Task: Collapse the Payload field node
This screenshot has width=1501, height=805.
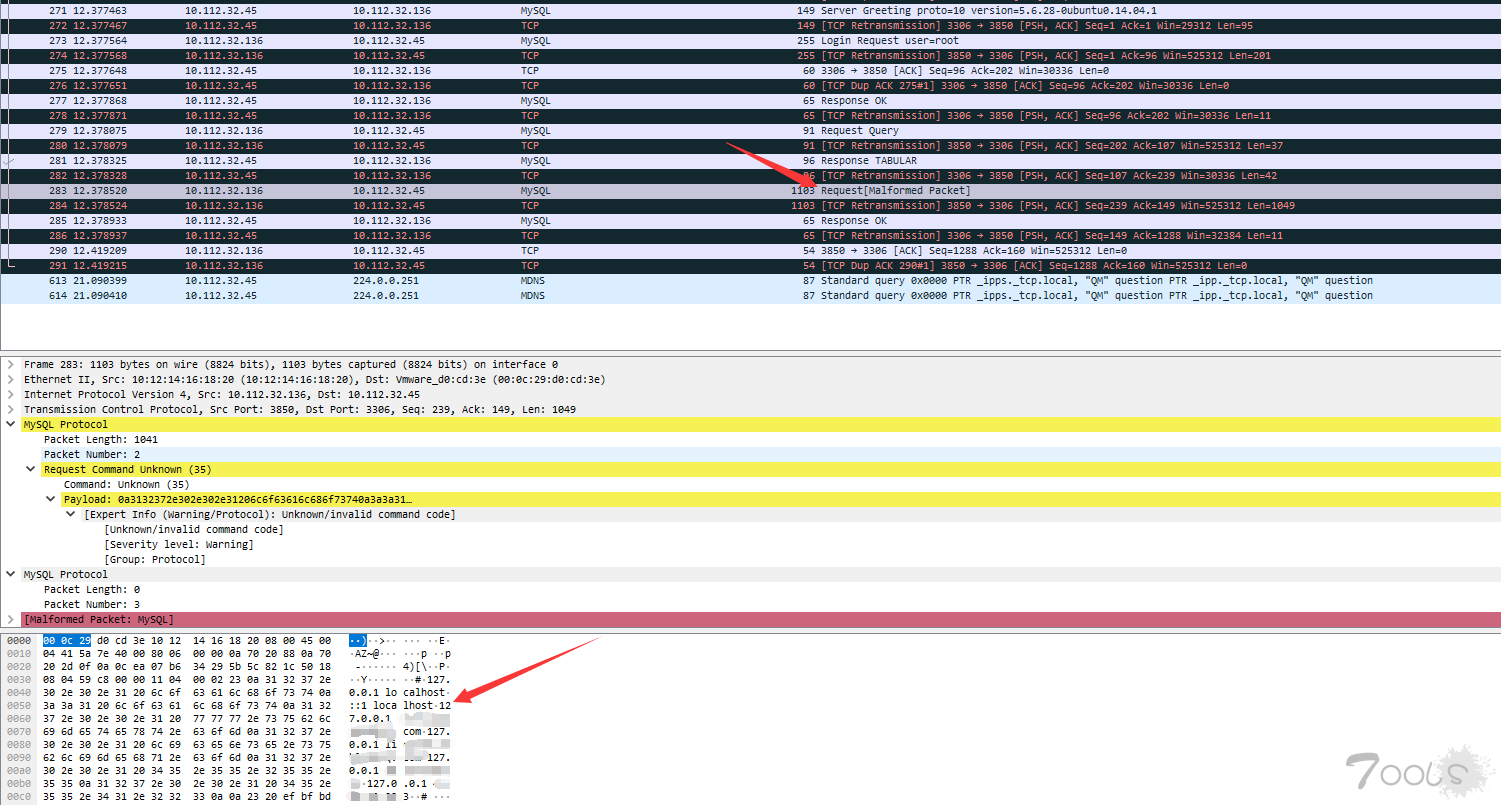Action: click(x=51, y=500)
